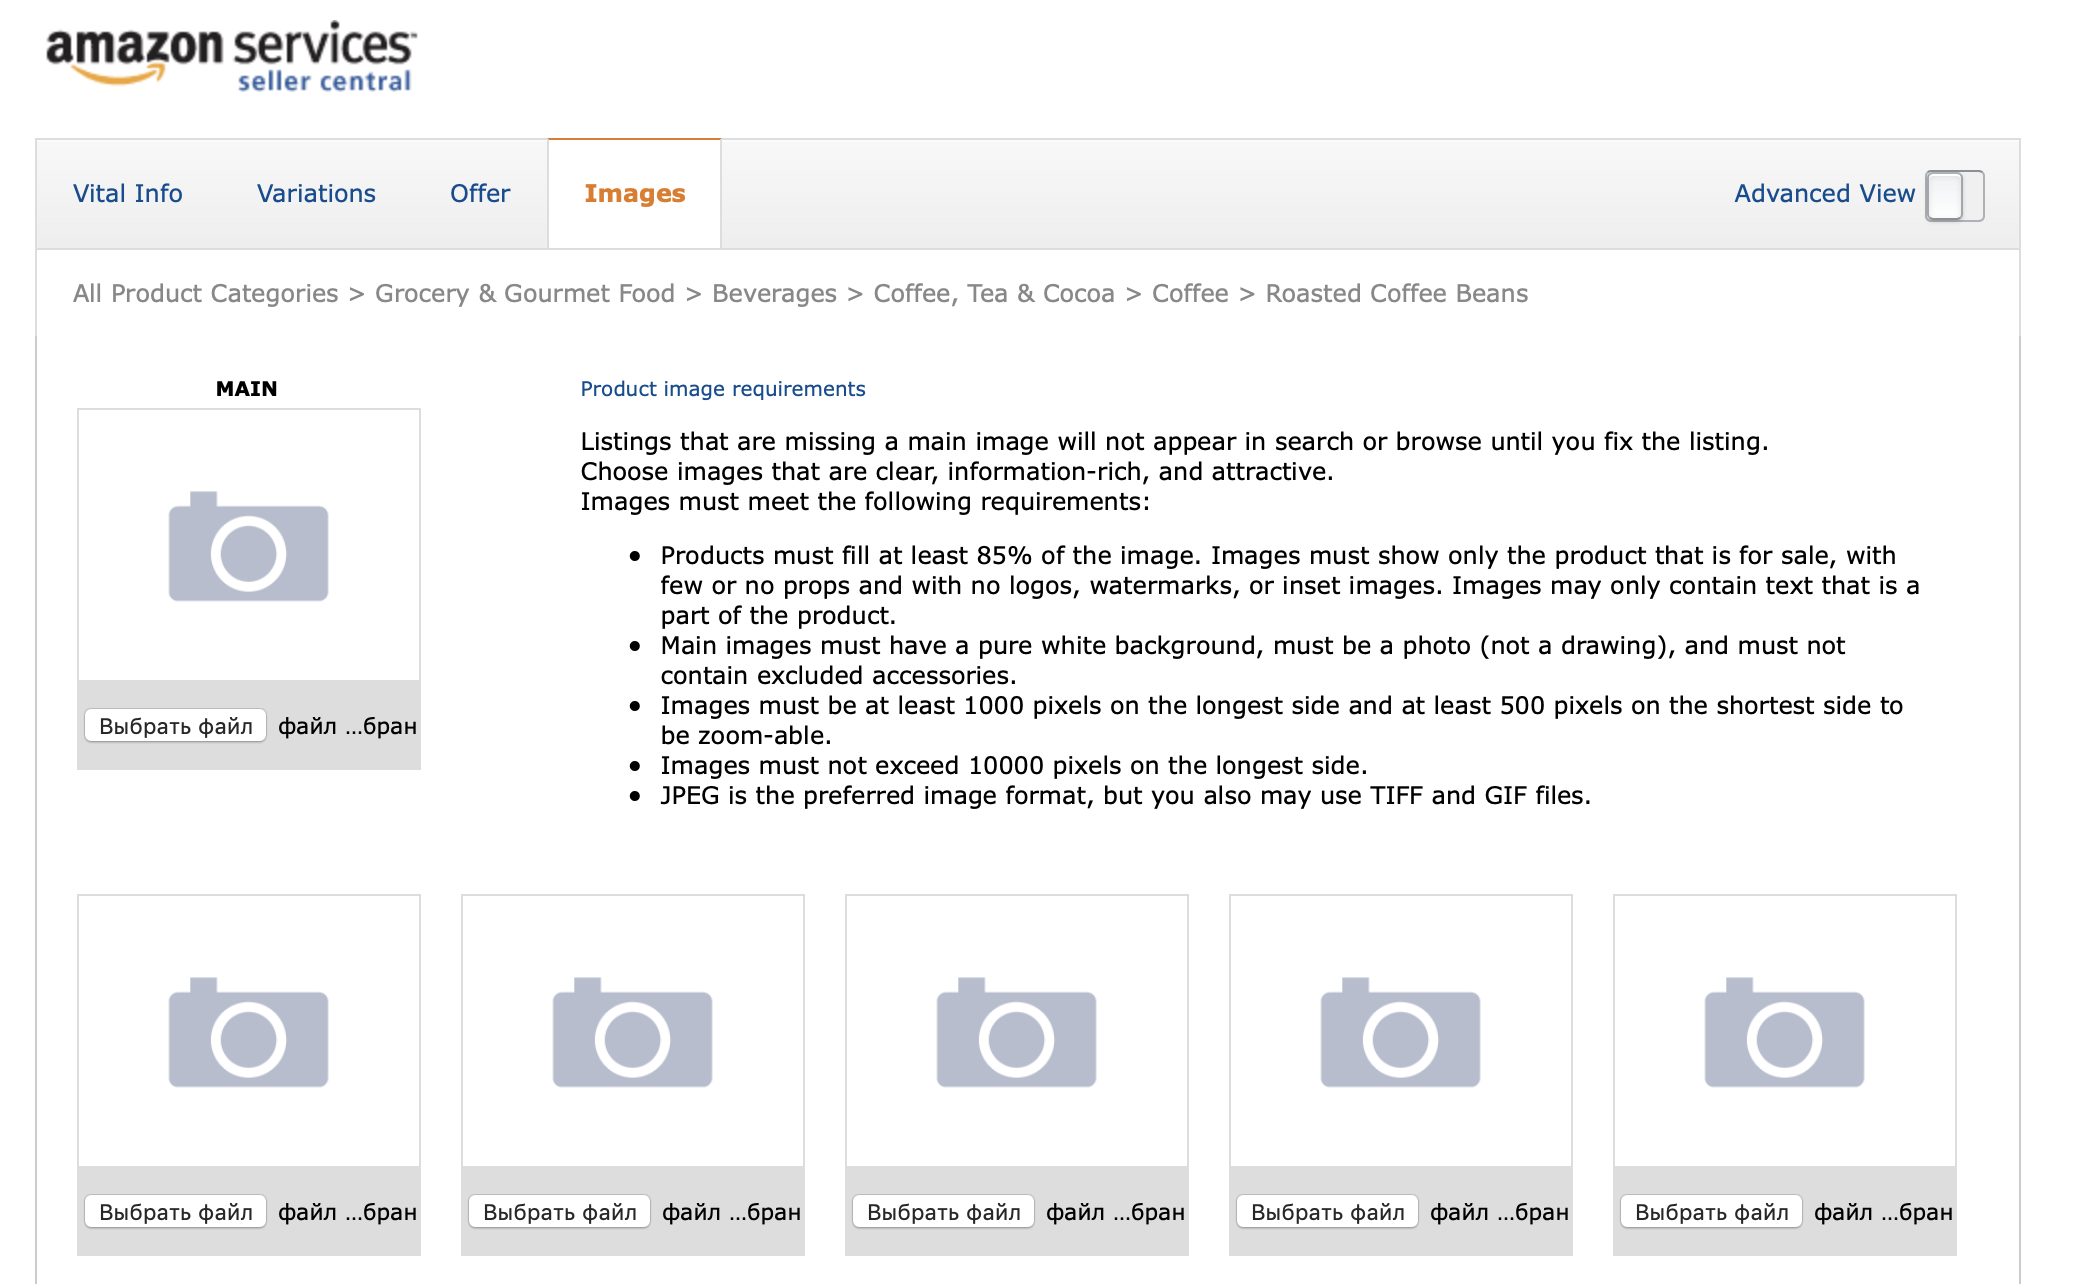The width and height of the screenshot is (2078, 1284).
Task: Click Roasted Coffee Beans breadcrumb
Action: pos(1396,294)
